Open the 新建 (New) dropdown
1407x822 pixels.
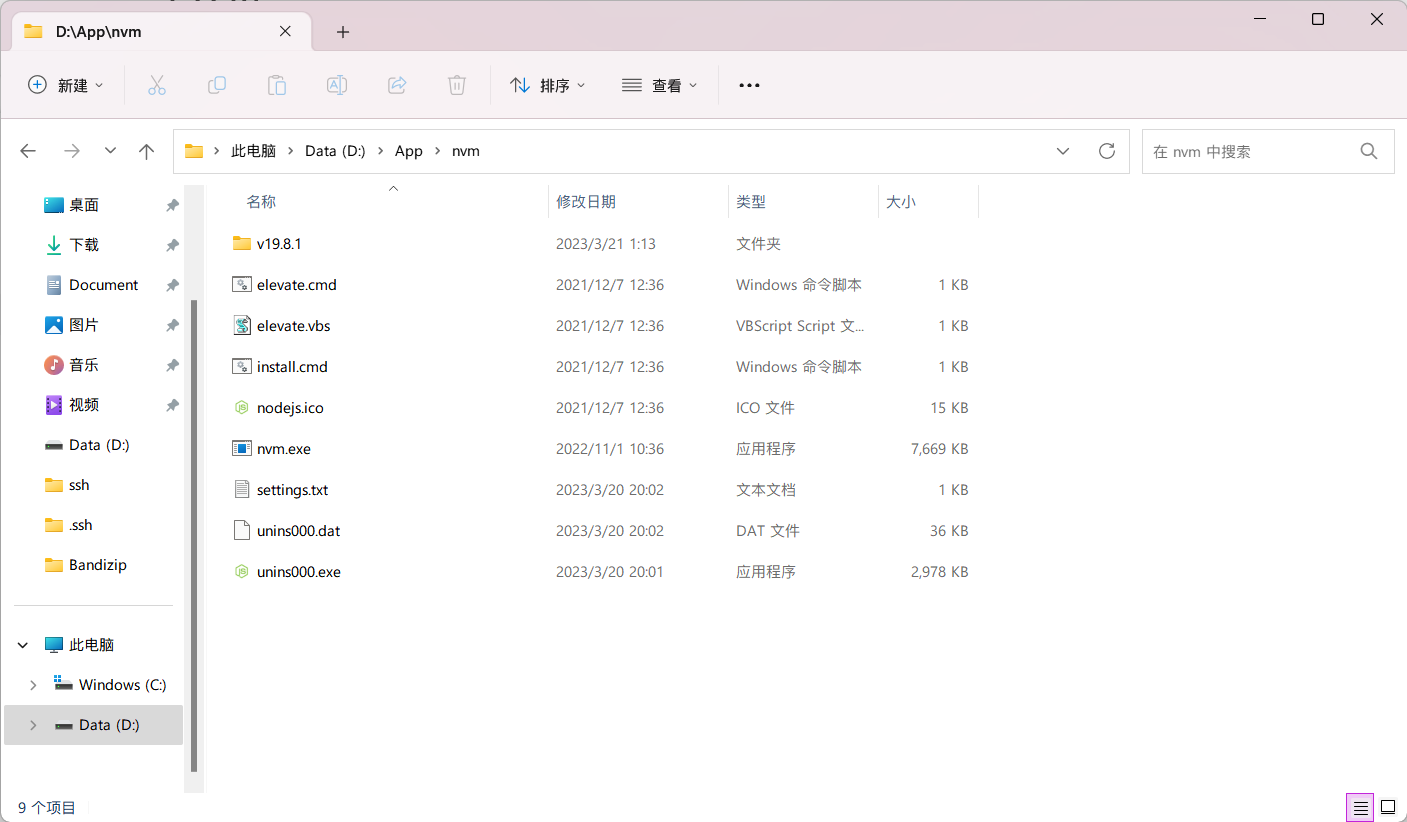(66, 85)
